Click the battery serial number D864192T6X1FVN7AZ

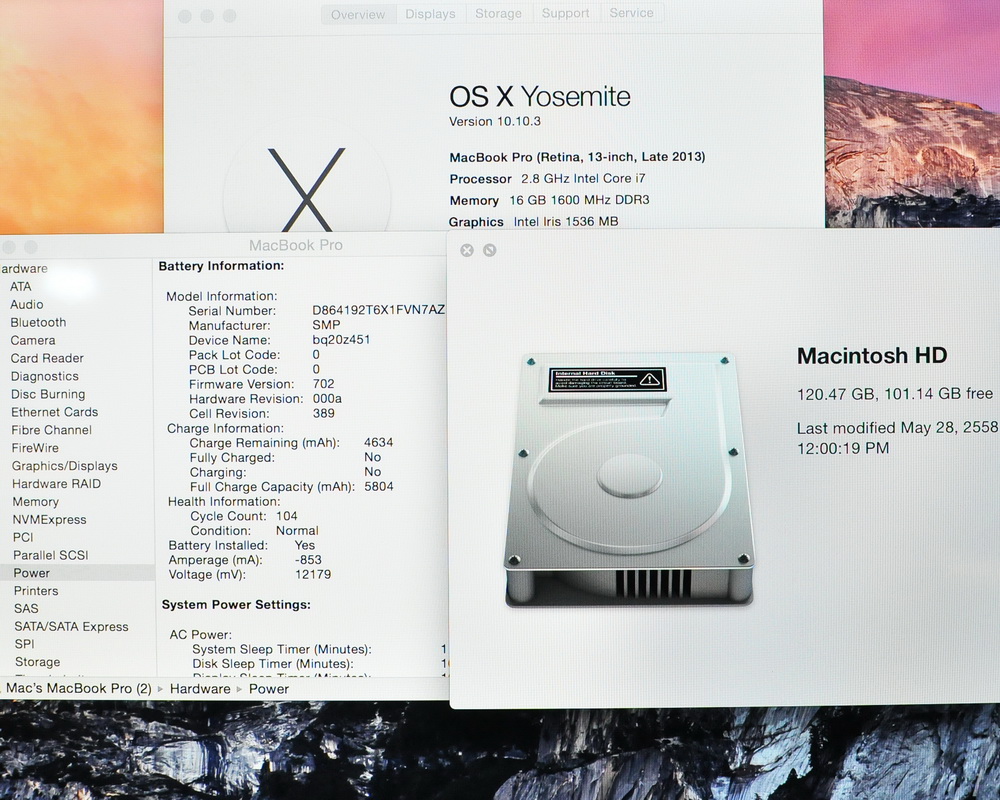tap(378, 310)
